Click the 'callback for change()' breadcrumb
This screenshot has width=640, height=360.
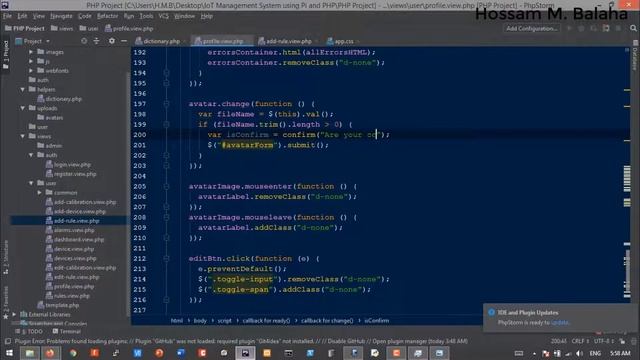[327, 320]
